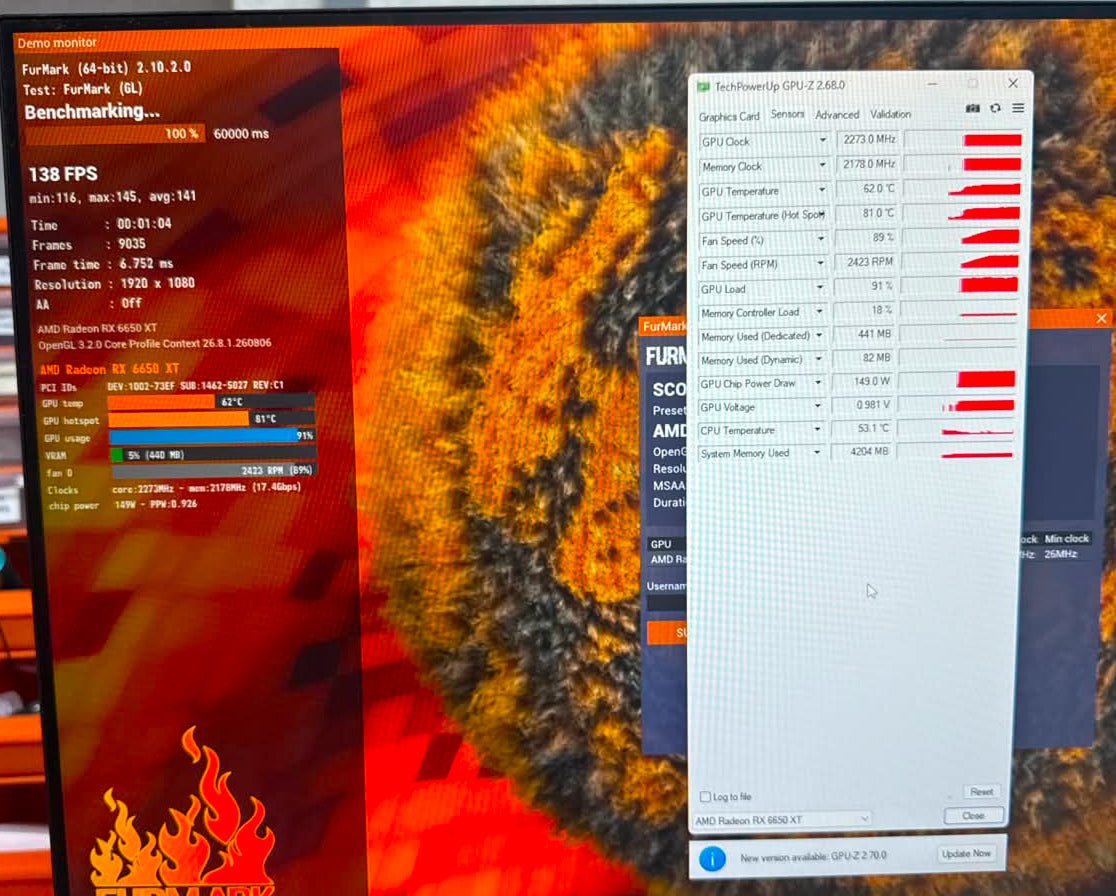Expand the Memory Used (Dedicated) dropdown
This screenshot has height=896, width=1116.
[819, 334]
